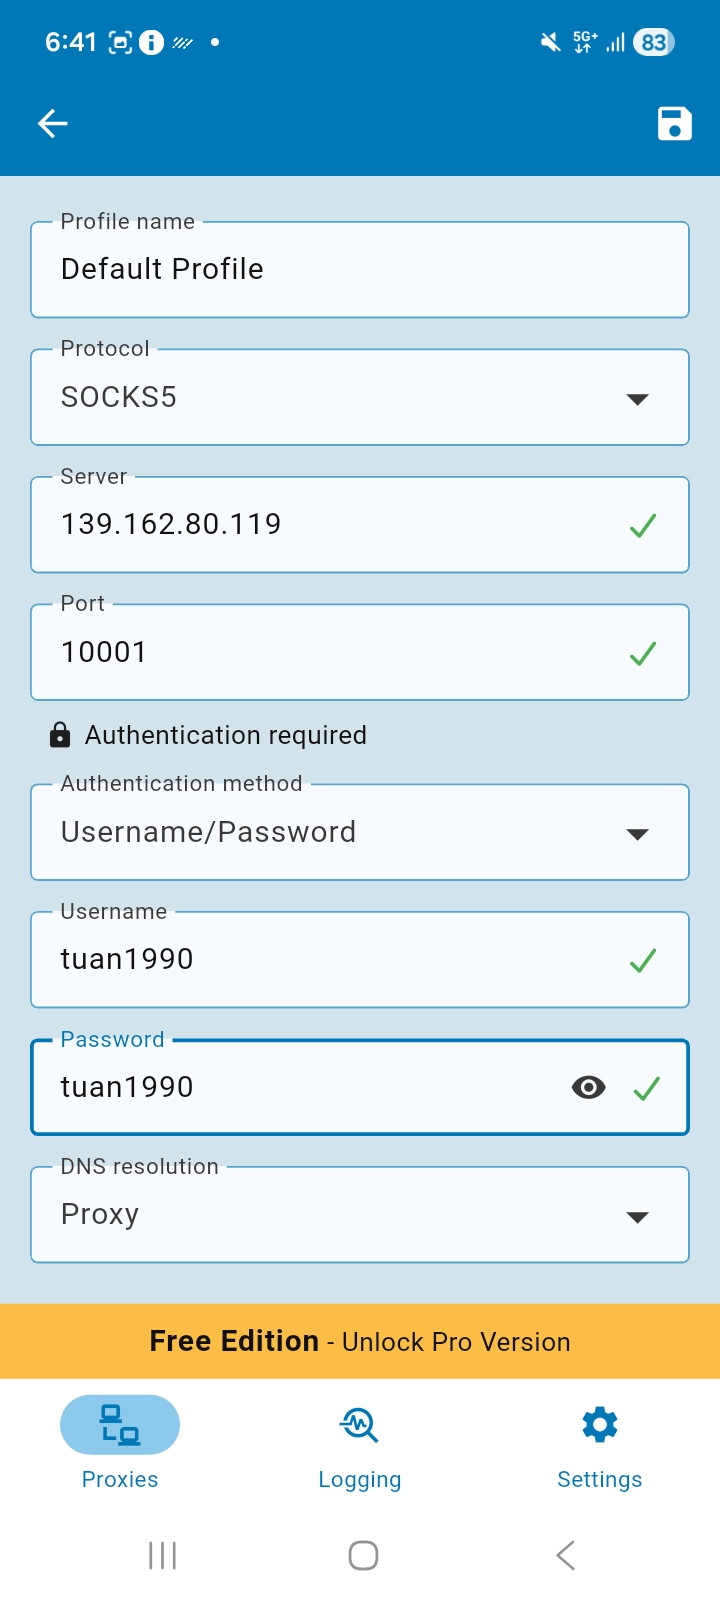The width and height of the screenshot is (720, 1600).
Task: Open Android recent apps button
Action: (162, 1555)
